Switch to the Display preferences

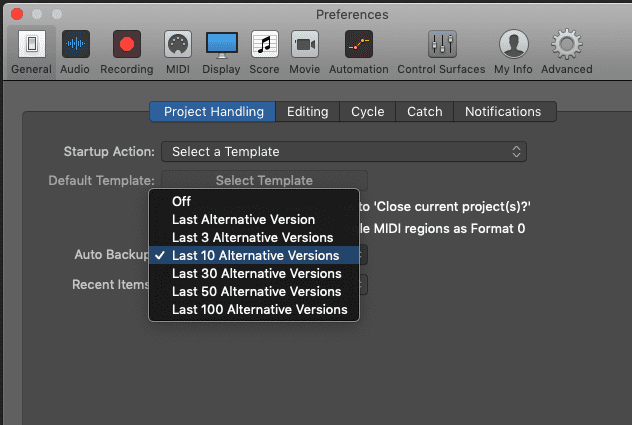pos(221,52)
